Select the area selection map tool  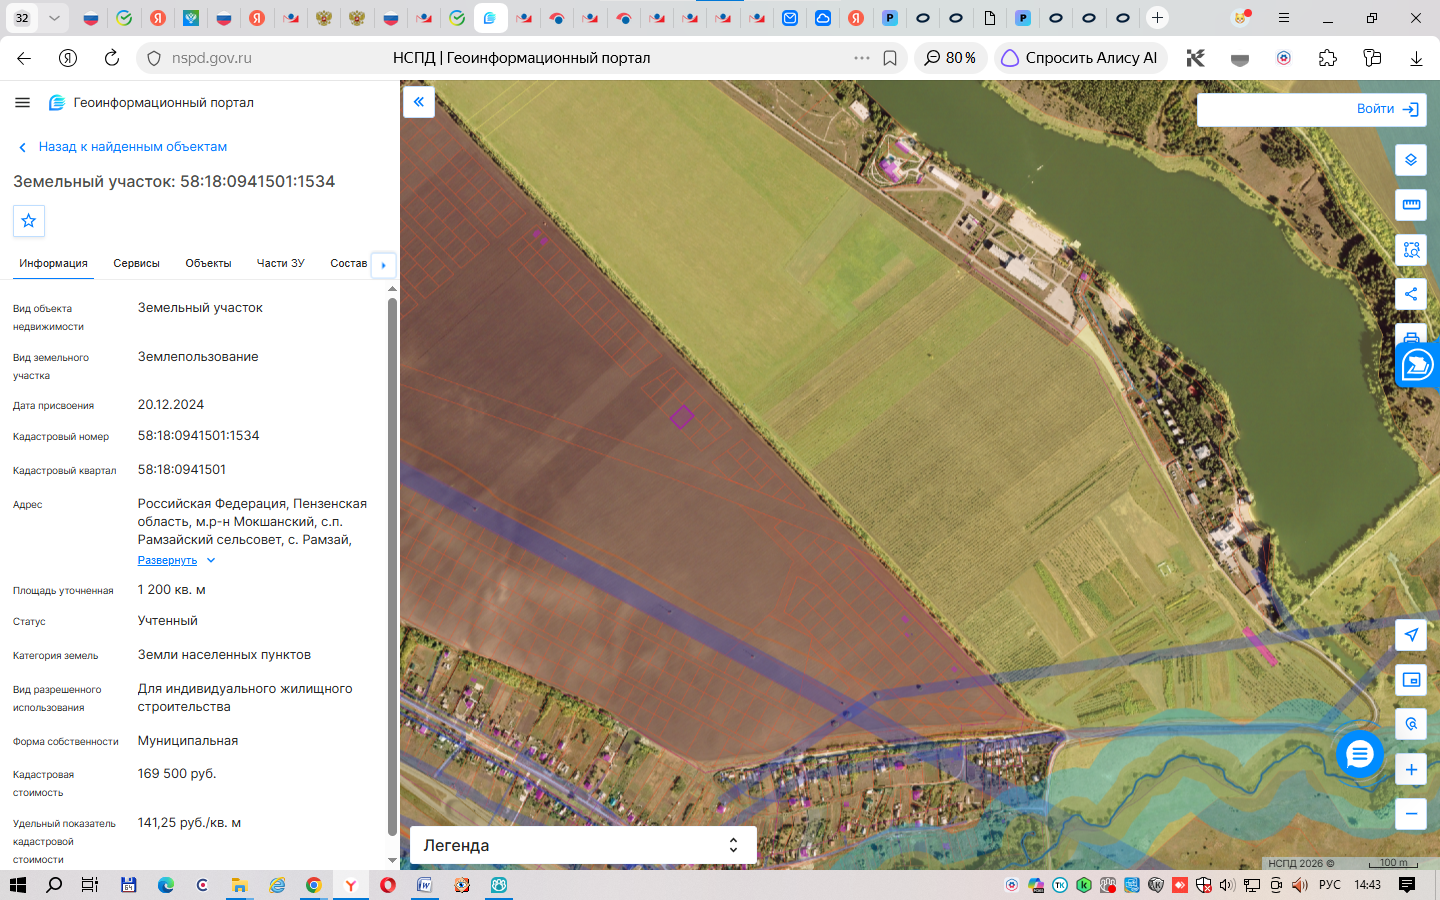click(1411, 250)
